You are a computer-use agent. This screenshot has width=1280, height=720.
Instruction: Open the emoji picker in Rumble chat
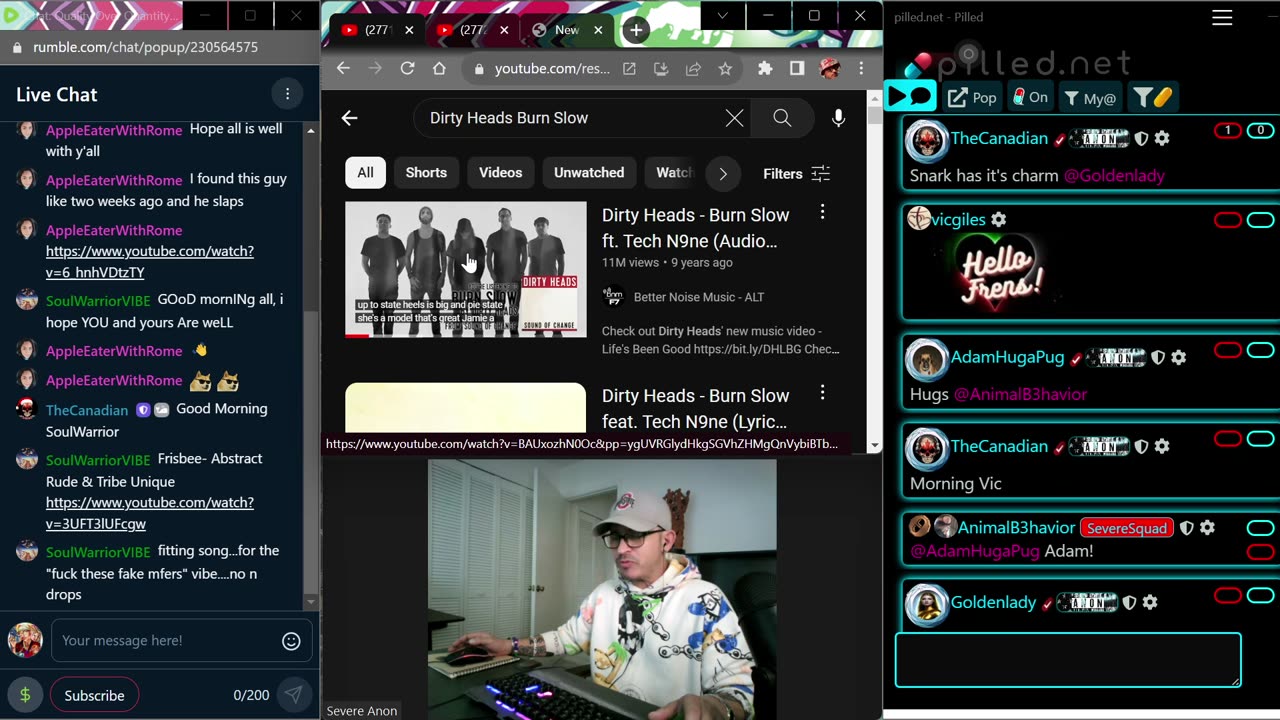pyautogui.click(x=291, y=641)
